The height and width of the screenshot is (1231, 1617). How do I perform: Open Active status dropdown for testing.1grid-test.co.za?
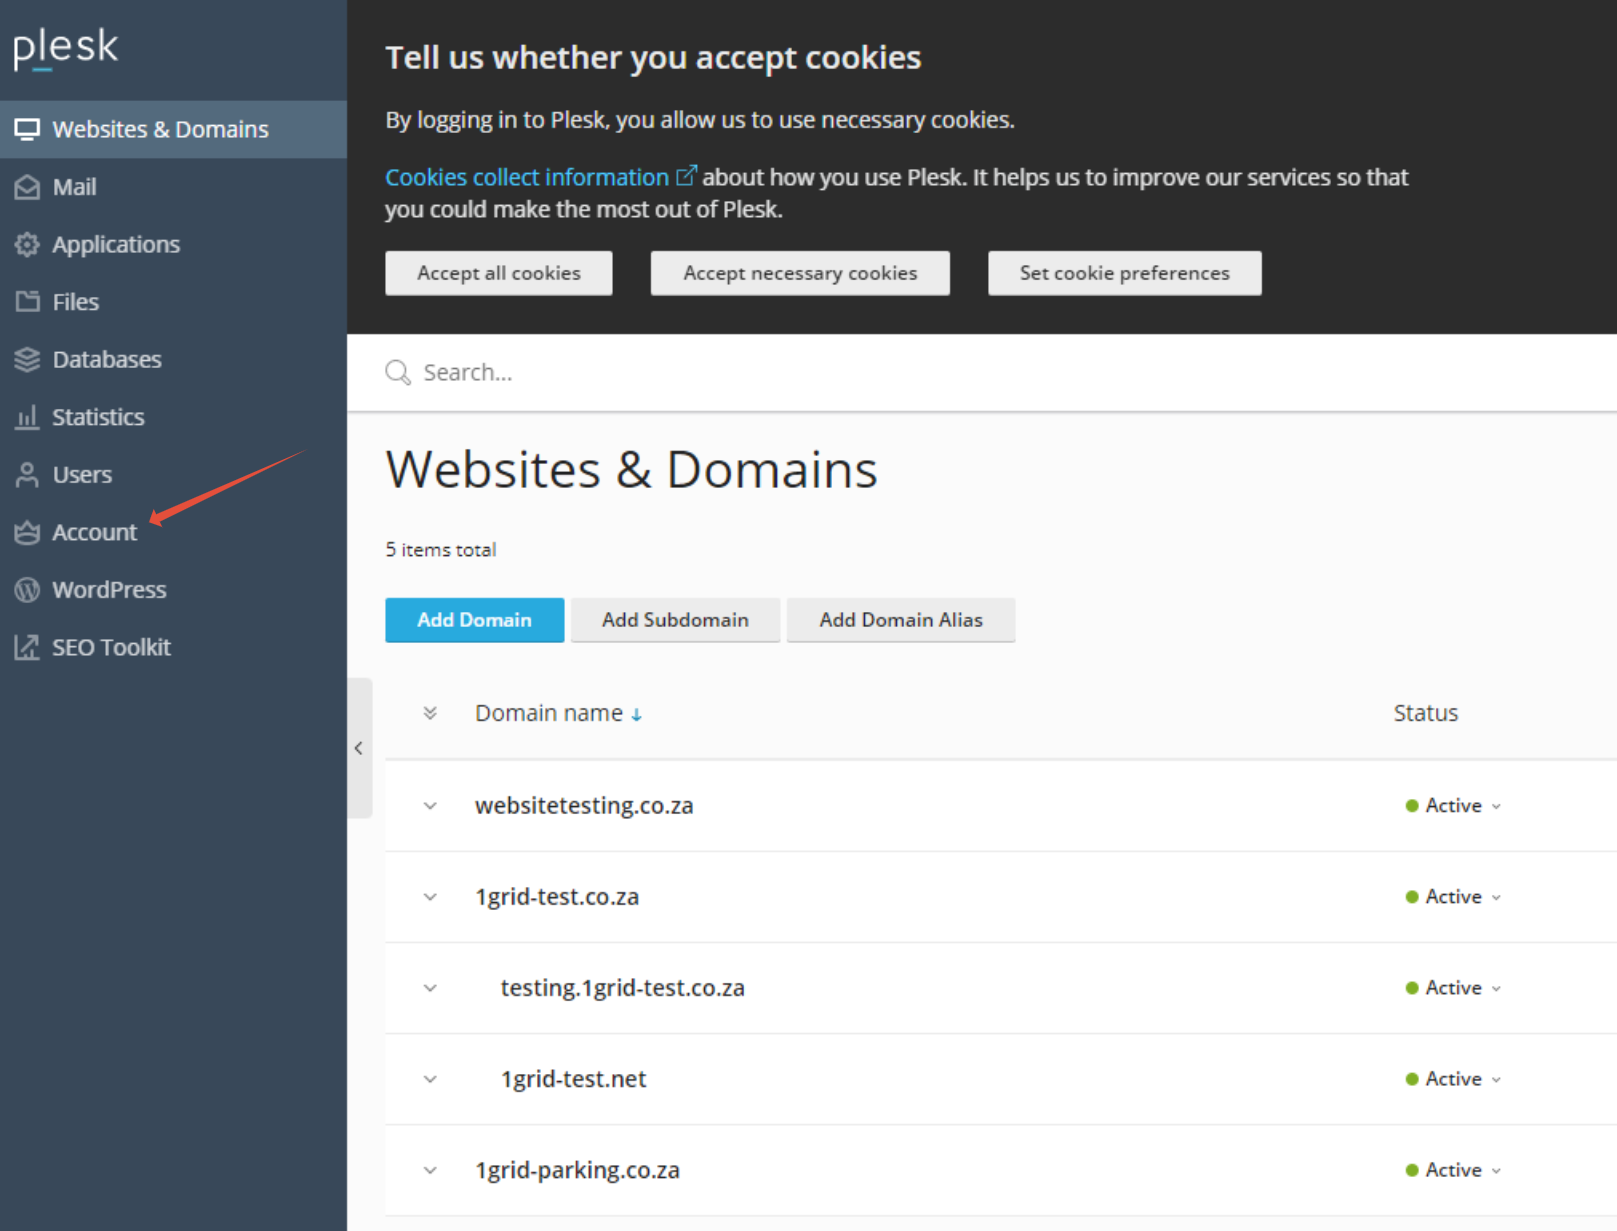pos(1453,988)
